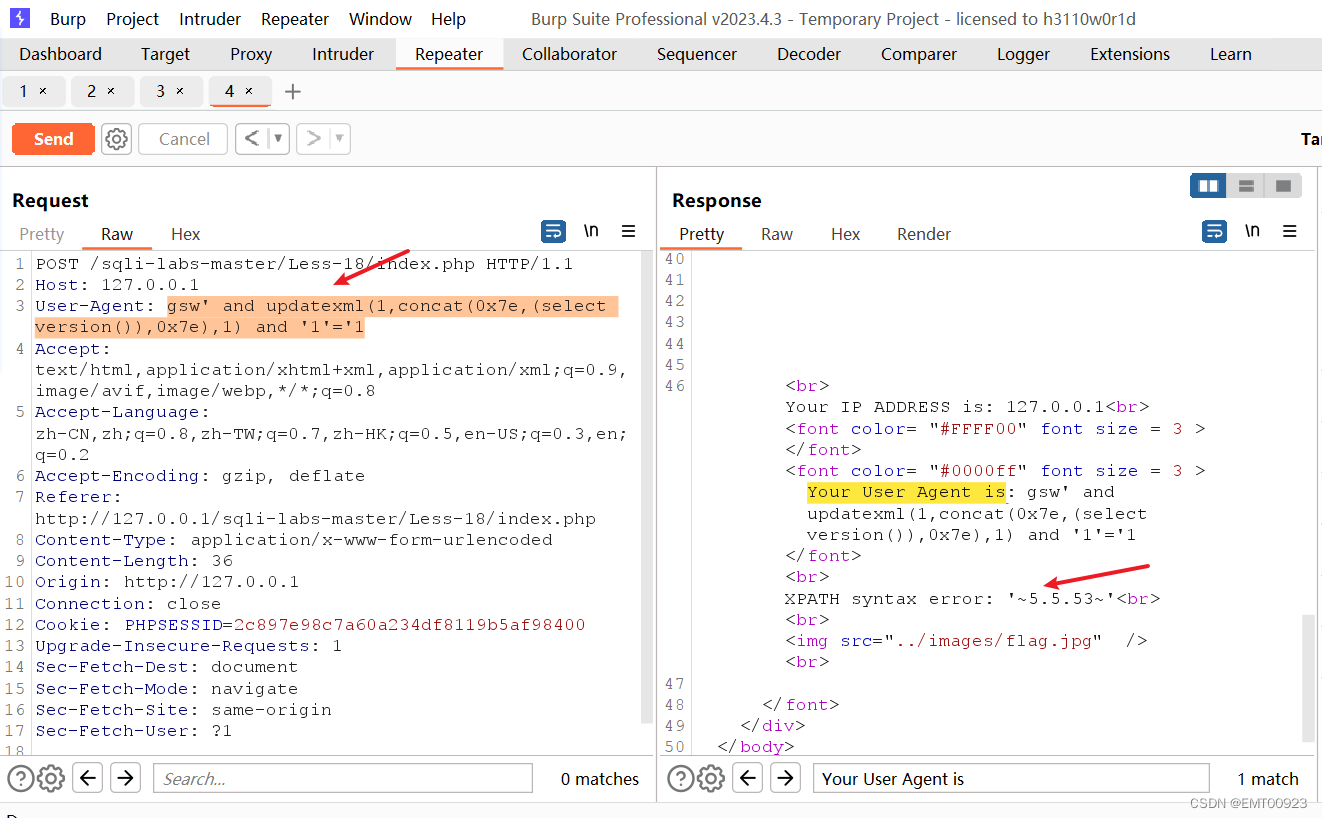Open the Repeater menu
Image resolution: width=1322 pixels, height=818 pixels.
coord(295,19)
